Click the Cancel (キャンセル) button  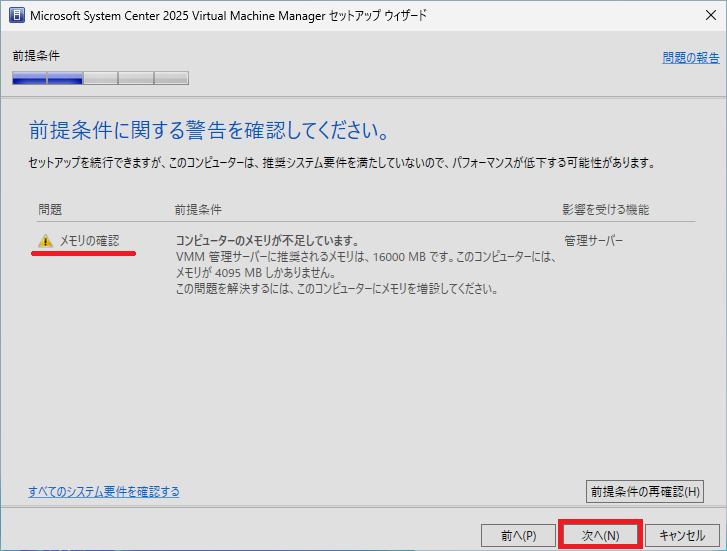point(682,535)
